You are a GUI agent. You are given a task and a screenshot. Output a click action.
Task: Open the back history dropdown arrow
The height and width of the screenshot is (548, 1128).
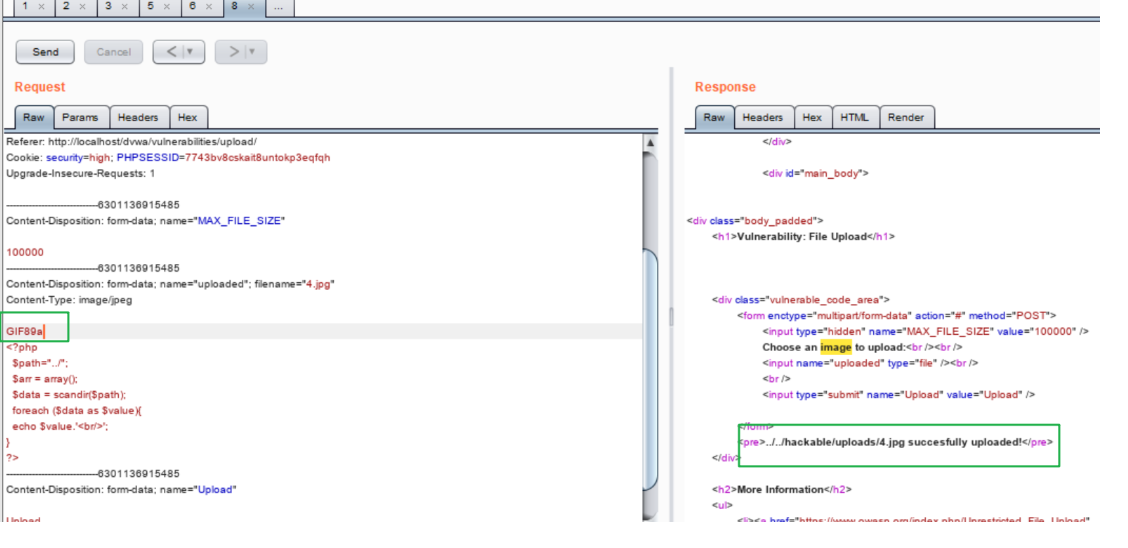(x=190, y=52)
